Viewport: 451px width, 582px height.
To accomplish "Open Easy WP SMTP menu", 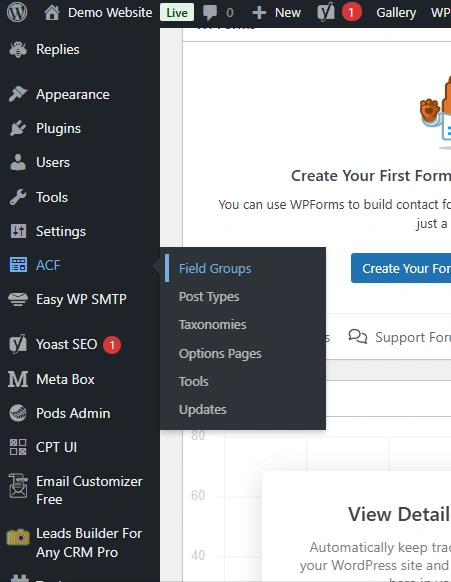I will tap(81, 299).
